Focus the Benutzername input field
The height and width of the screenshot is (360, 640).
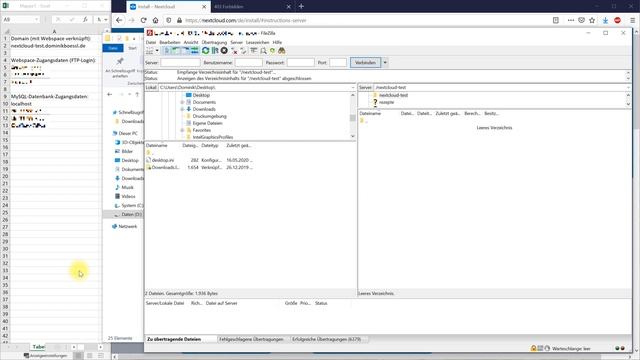coord(249,62)
